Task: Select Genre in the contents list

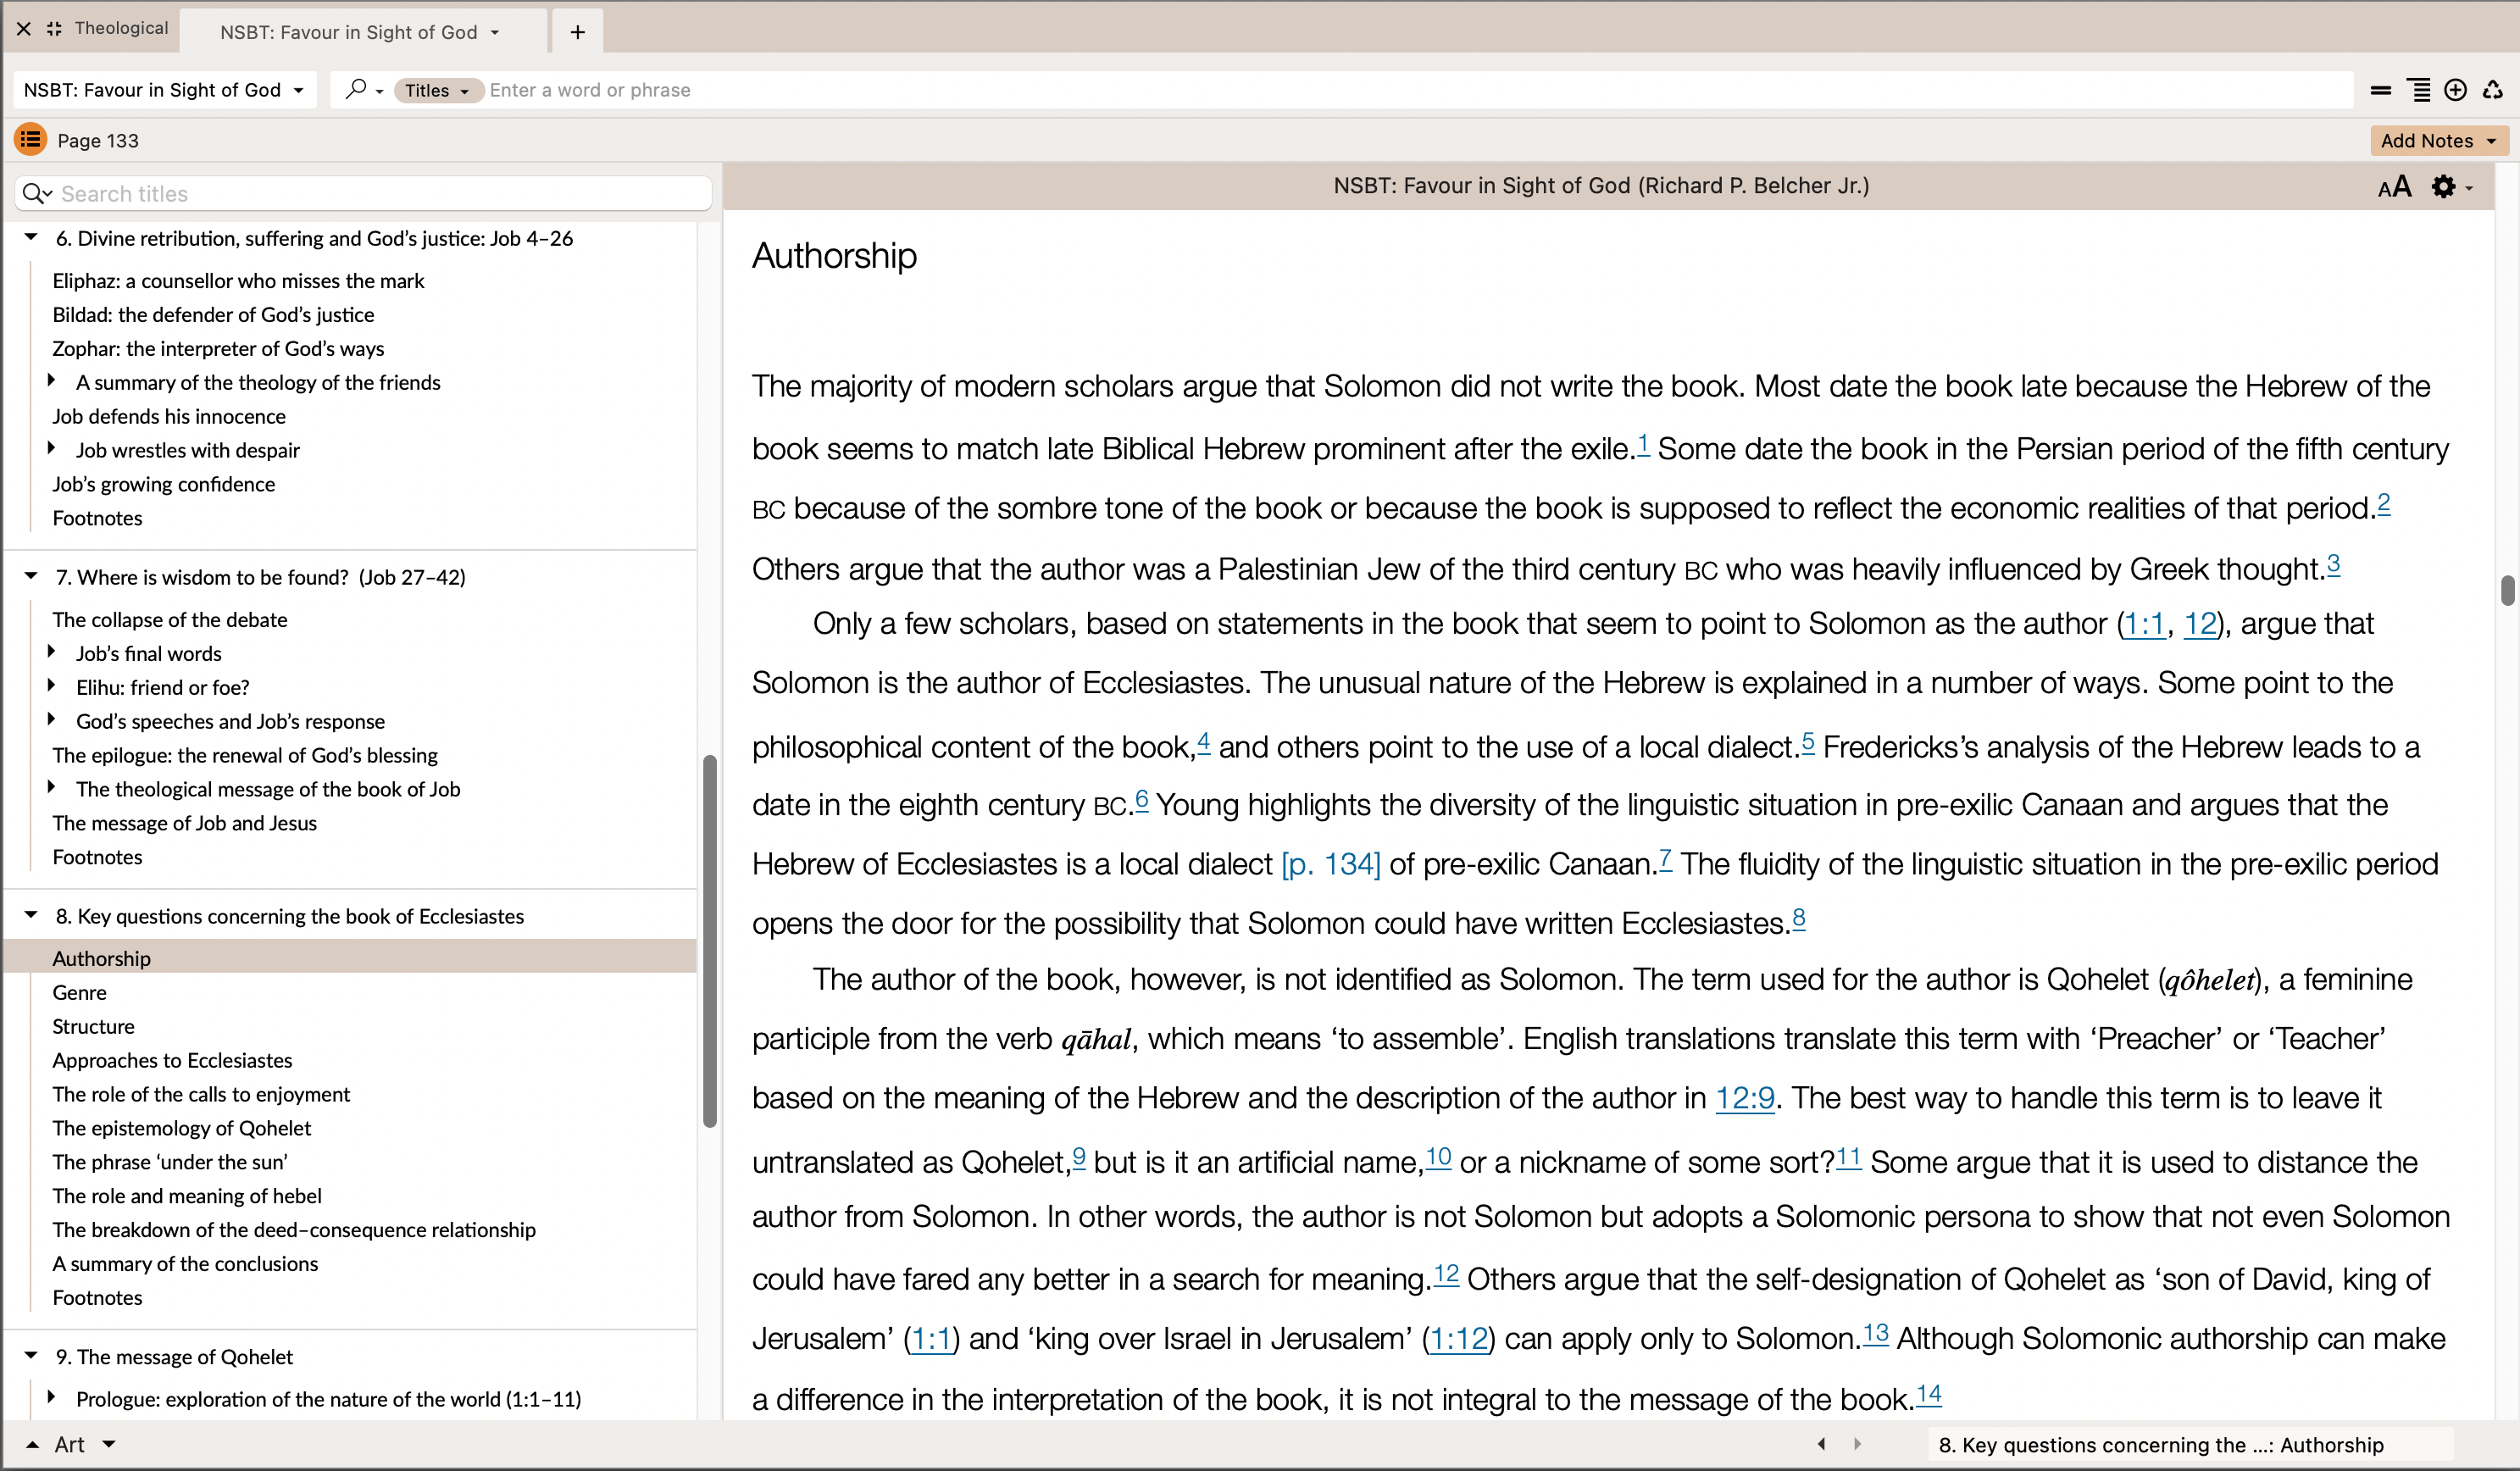Action: [79, 992]
